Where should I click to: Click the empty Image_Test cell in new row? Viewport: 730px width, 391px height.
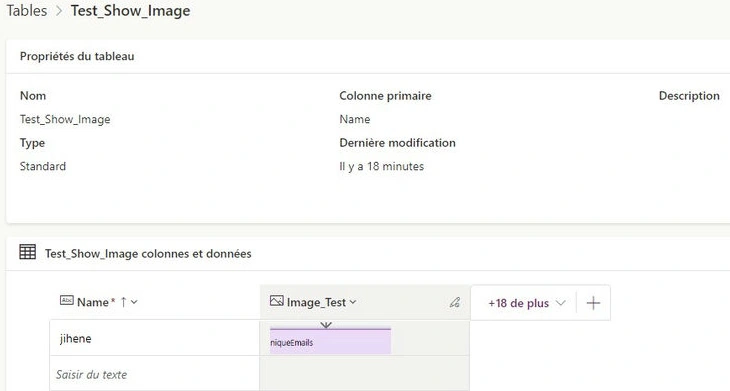tap(365, 374)
